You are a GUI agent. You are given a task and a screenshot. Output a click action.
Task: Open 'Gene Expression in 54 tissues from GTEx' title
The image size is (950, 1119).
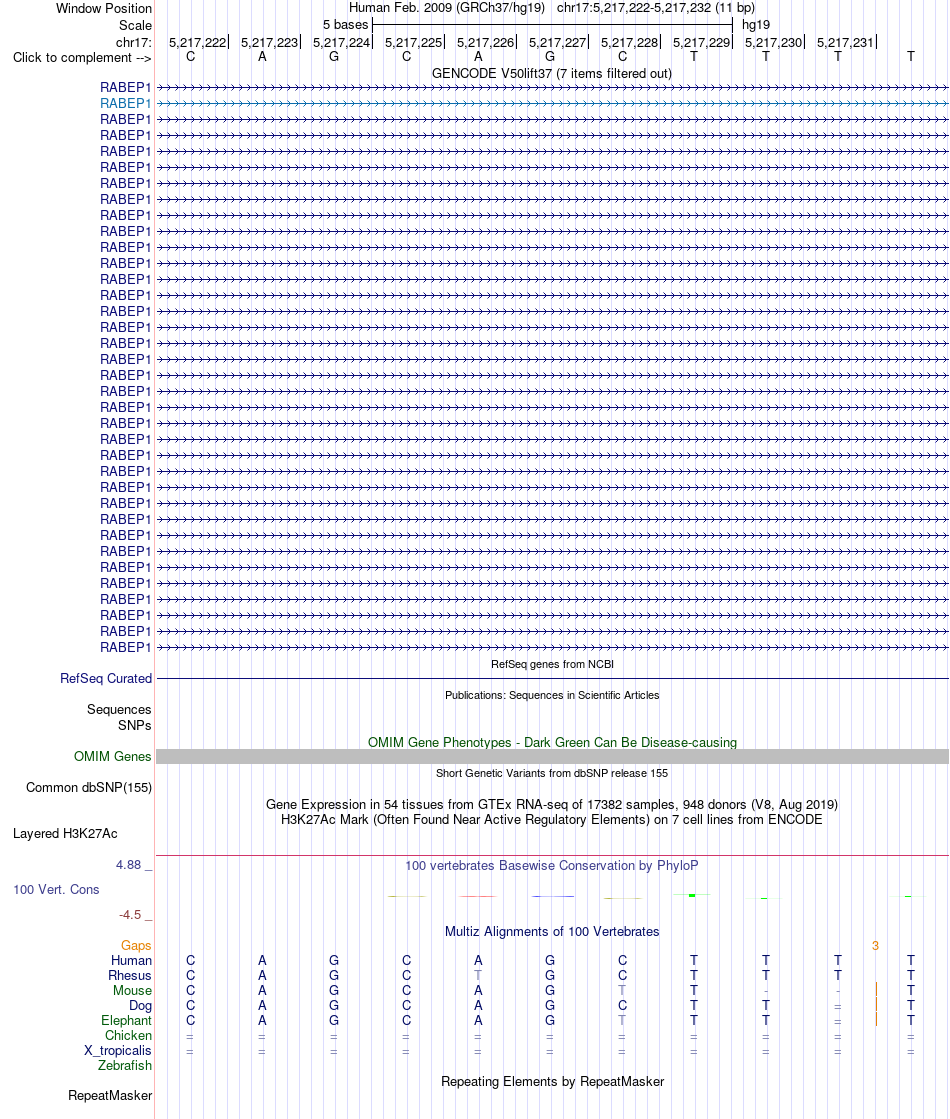[552, 804]
